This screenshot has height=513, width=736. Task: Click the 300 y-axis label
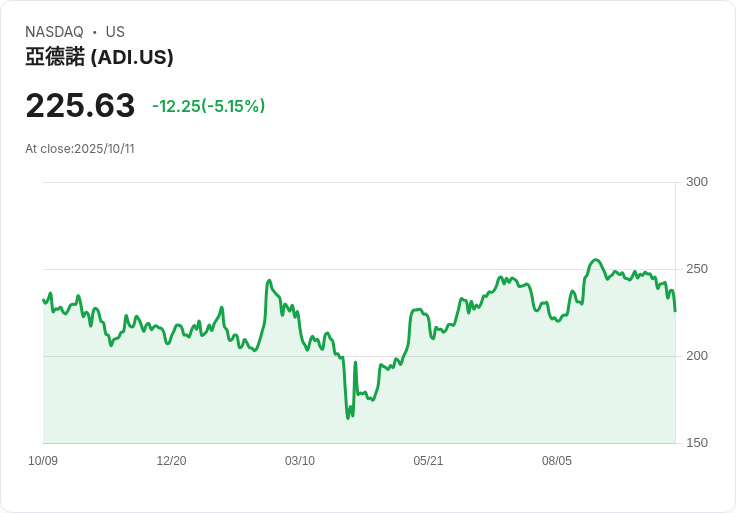(697, 182)
